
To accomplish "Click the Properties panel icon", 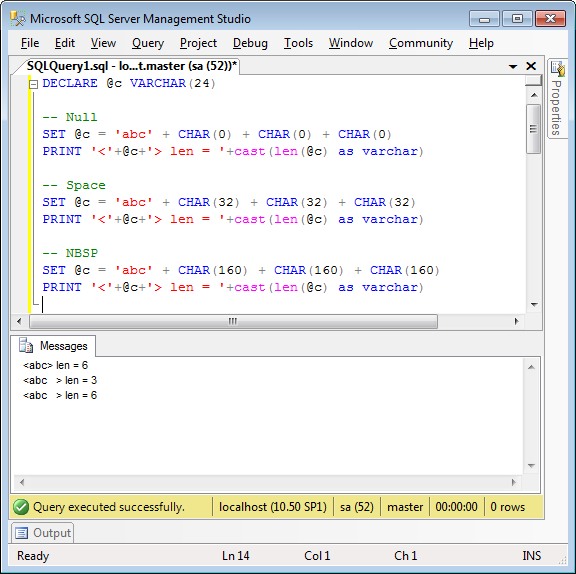I will 557,68.
